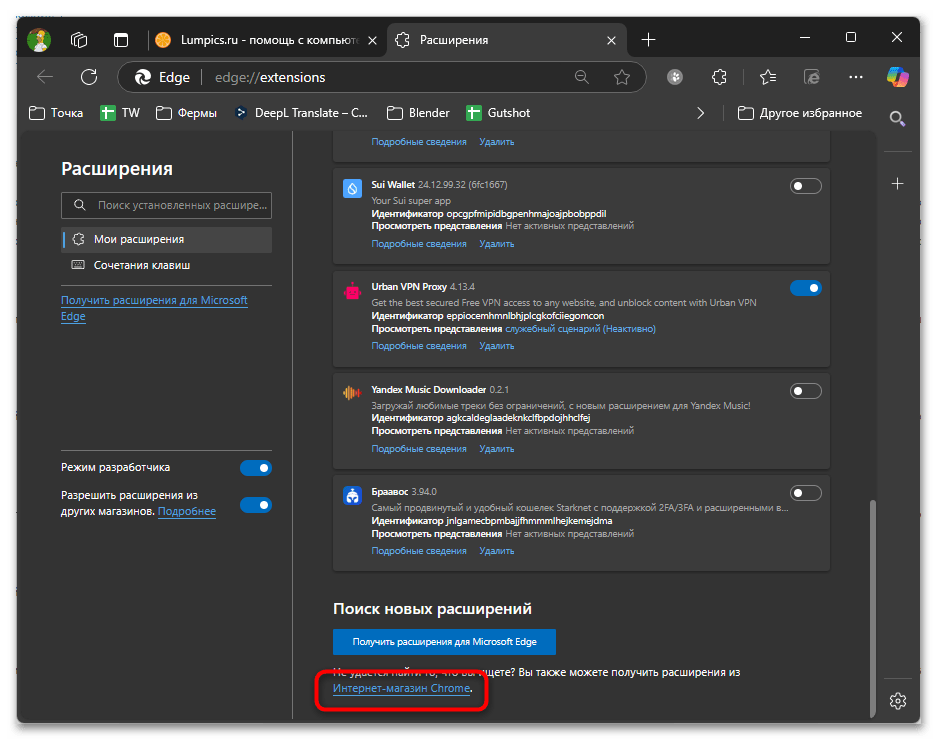Open a new tab with the plus
This screenshot has width=937, height=740.
click(x=648, y=40)
